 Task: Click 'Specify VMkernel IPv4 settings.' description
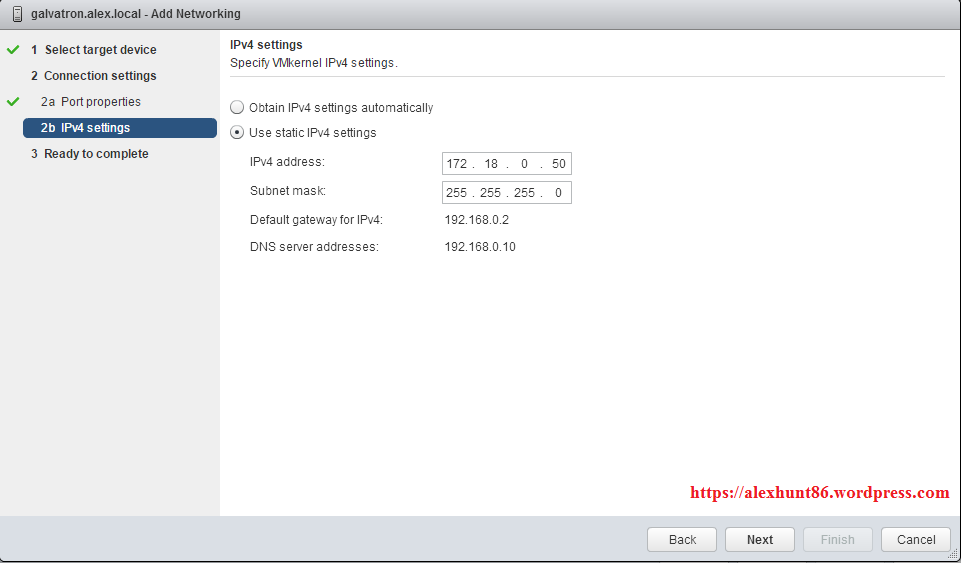coord(314,63)
